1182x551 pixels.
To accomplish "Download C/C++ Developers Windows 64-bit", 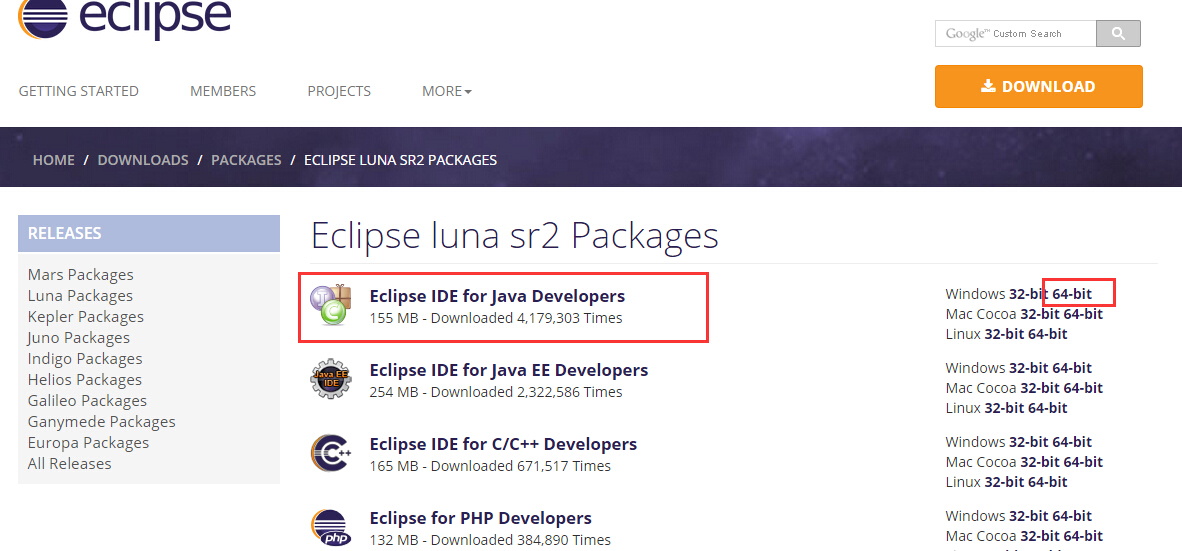I will [1072, 442].
